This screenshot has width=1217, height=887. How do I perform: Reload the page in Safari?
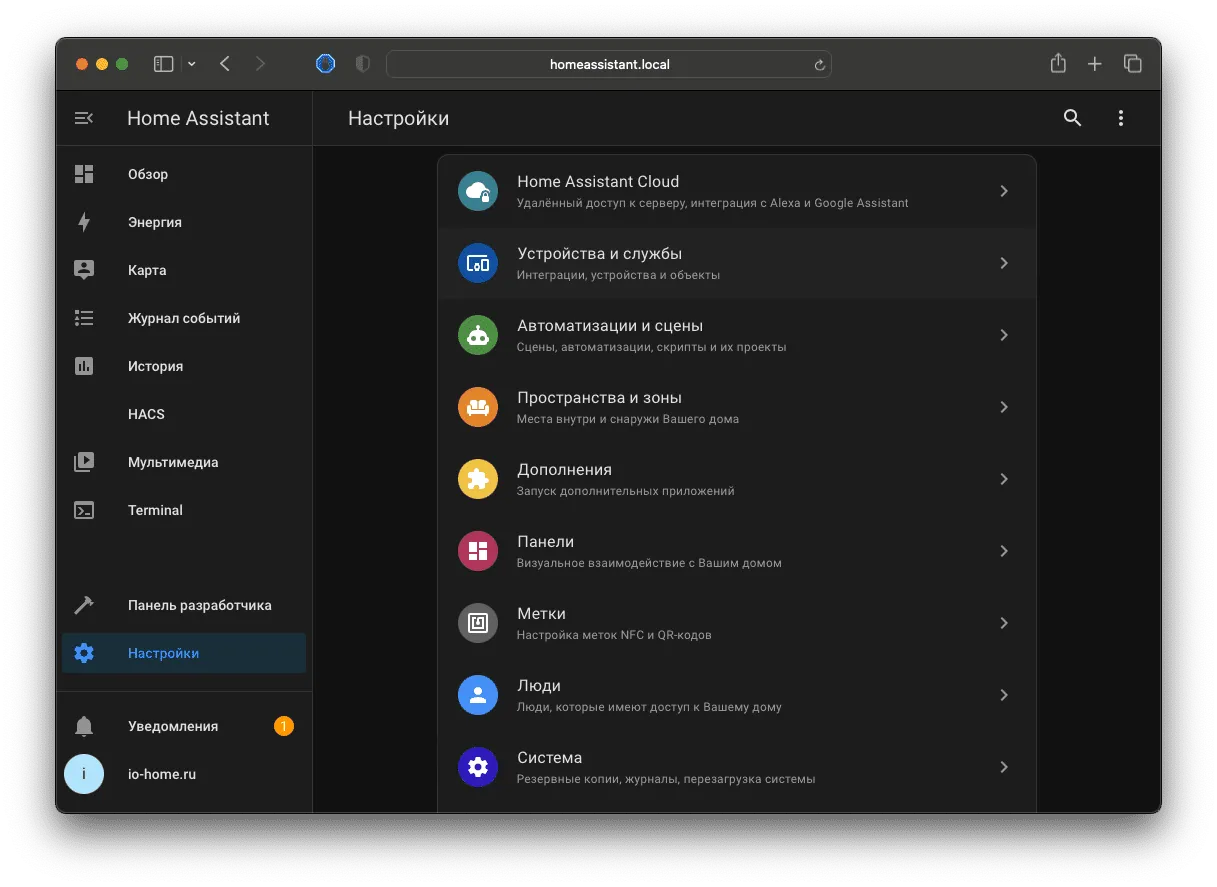tap(819, 65)
